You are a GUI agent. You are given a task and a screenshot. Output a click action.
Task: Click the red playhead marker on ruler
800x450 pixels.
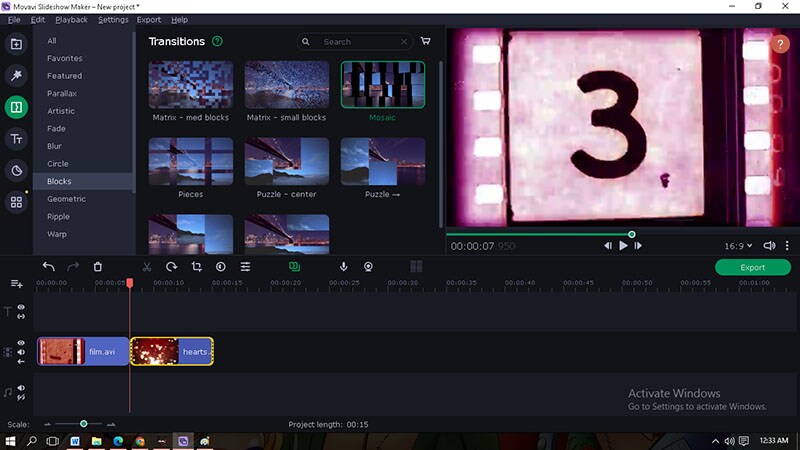[x=130, y=283]
